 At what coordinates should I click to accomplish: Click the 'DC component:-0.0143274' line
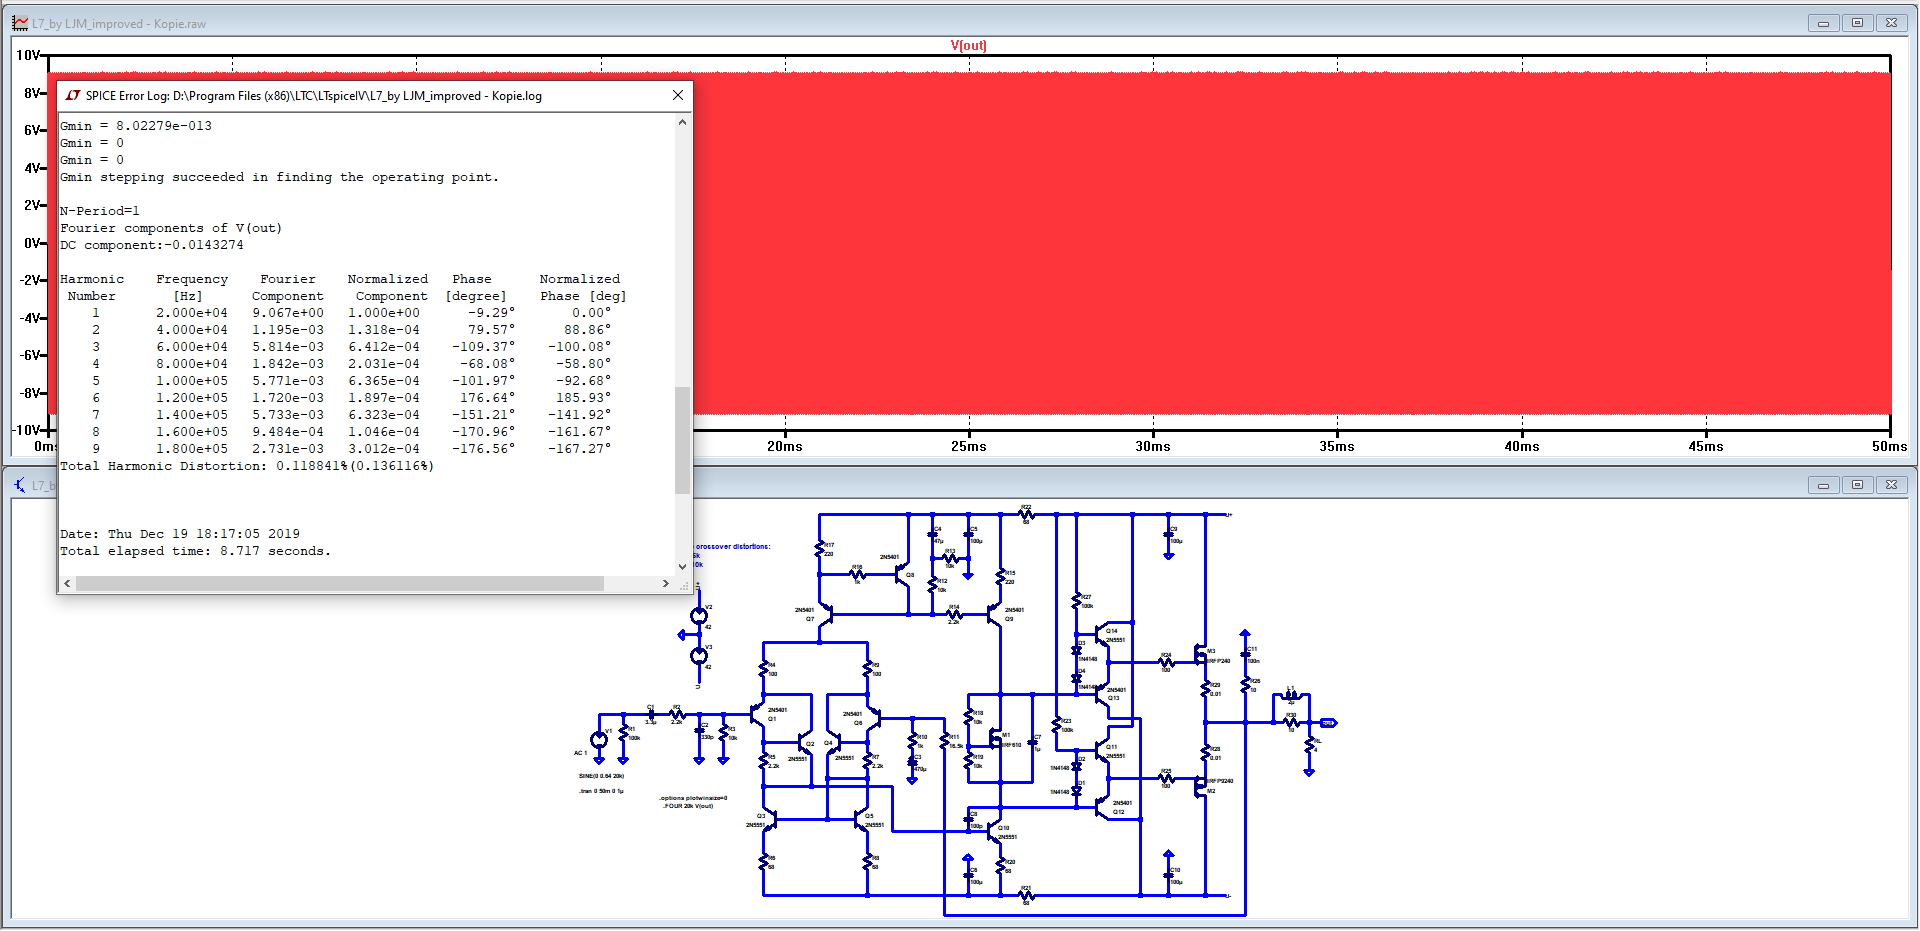[152, 245]
